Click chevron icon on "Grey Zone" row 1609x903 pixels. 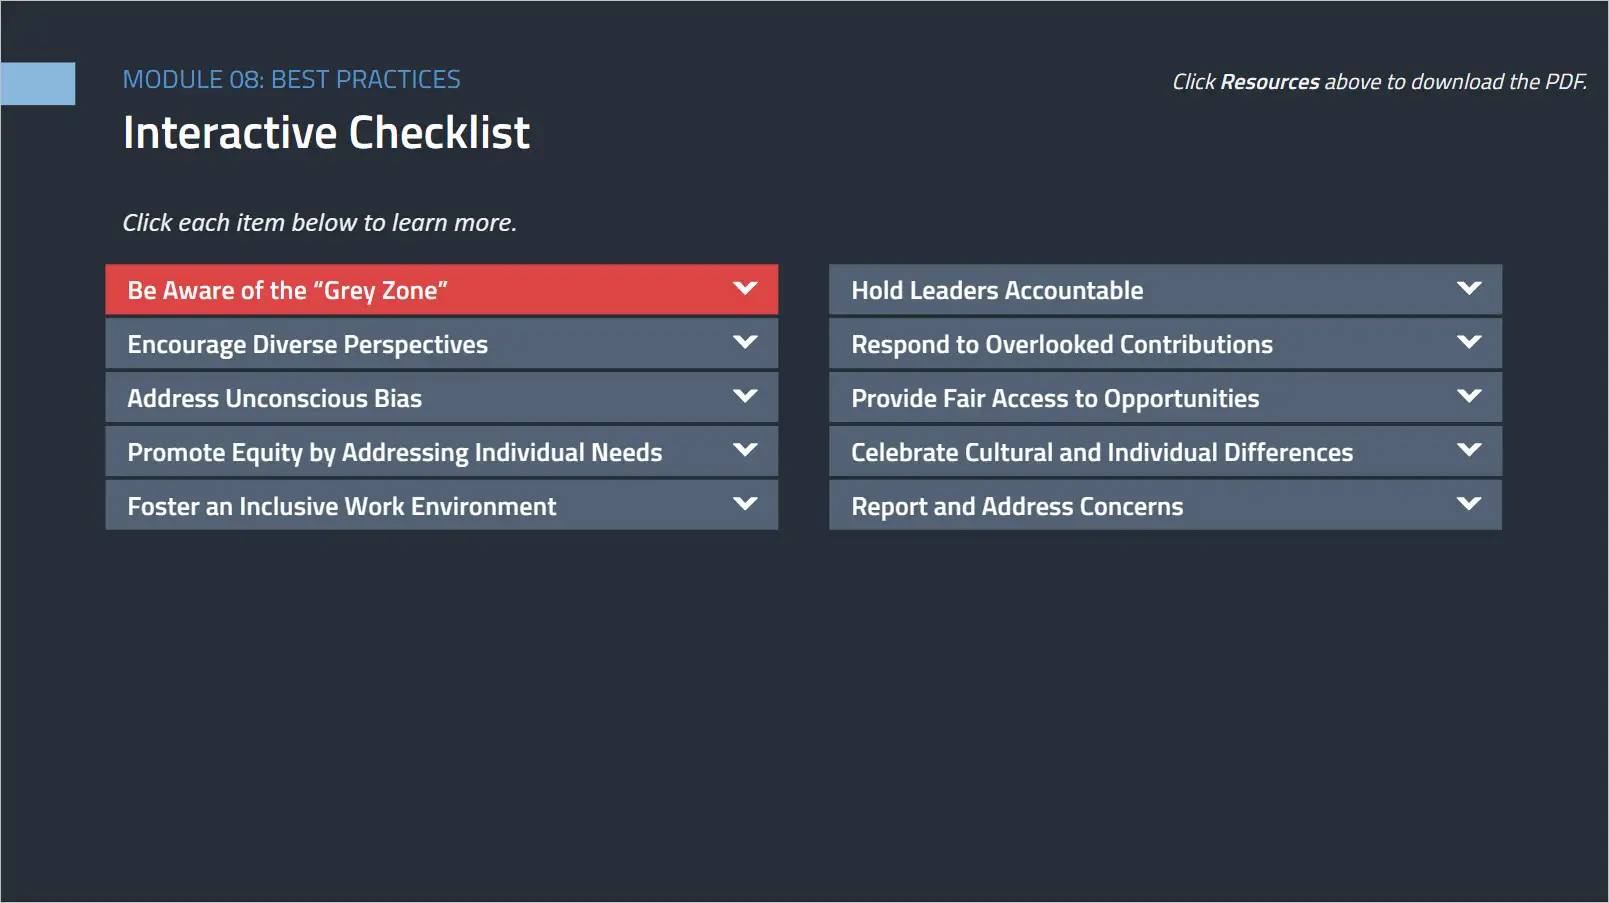coord(745,289)
